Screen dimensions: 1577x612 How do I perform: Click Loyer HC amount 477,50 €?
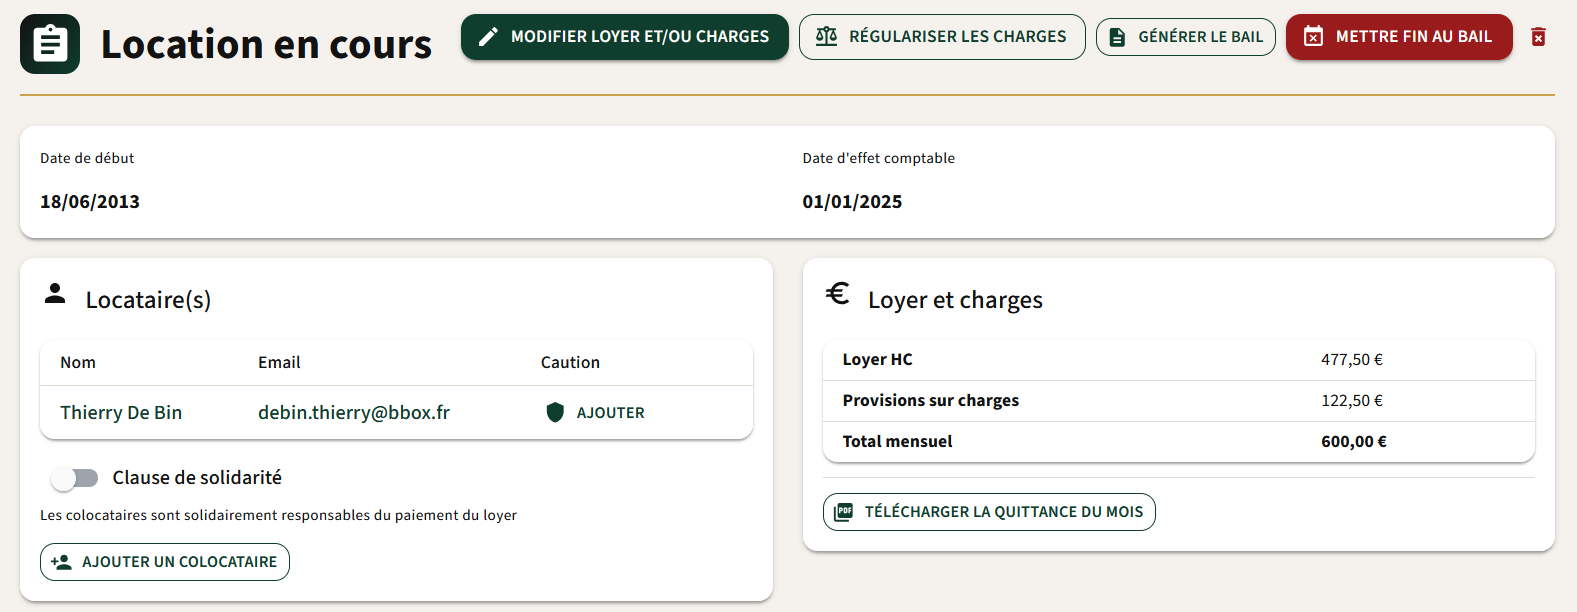(1352, 360)
